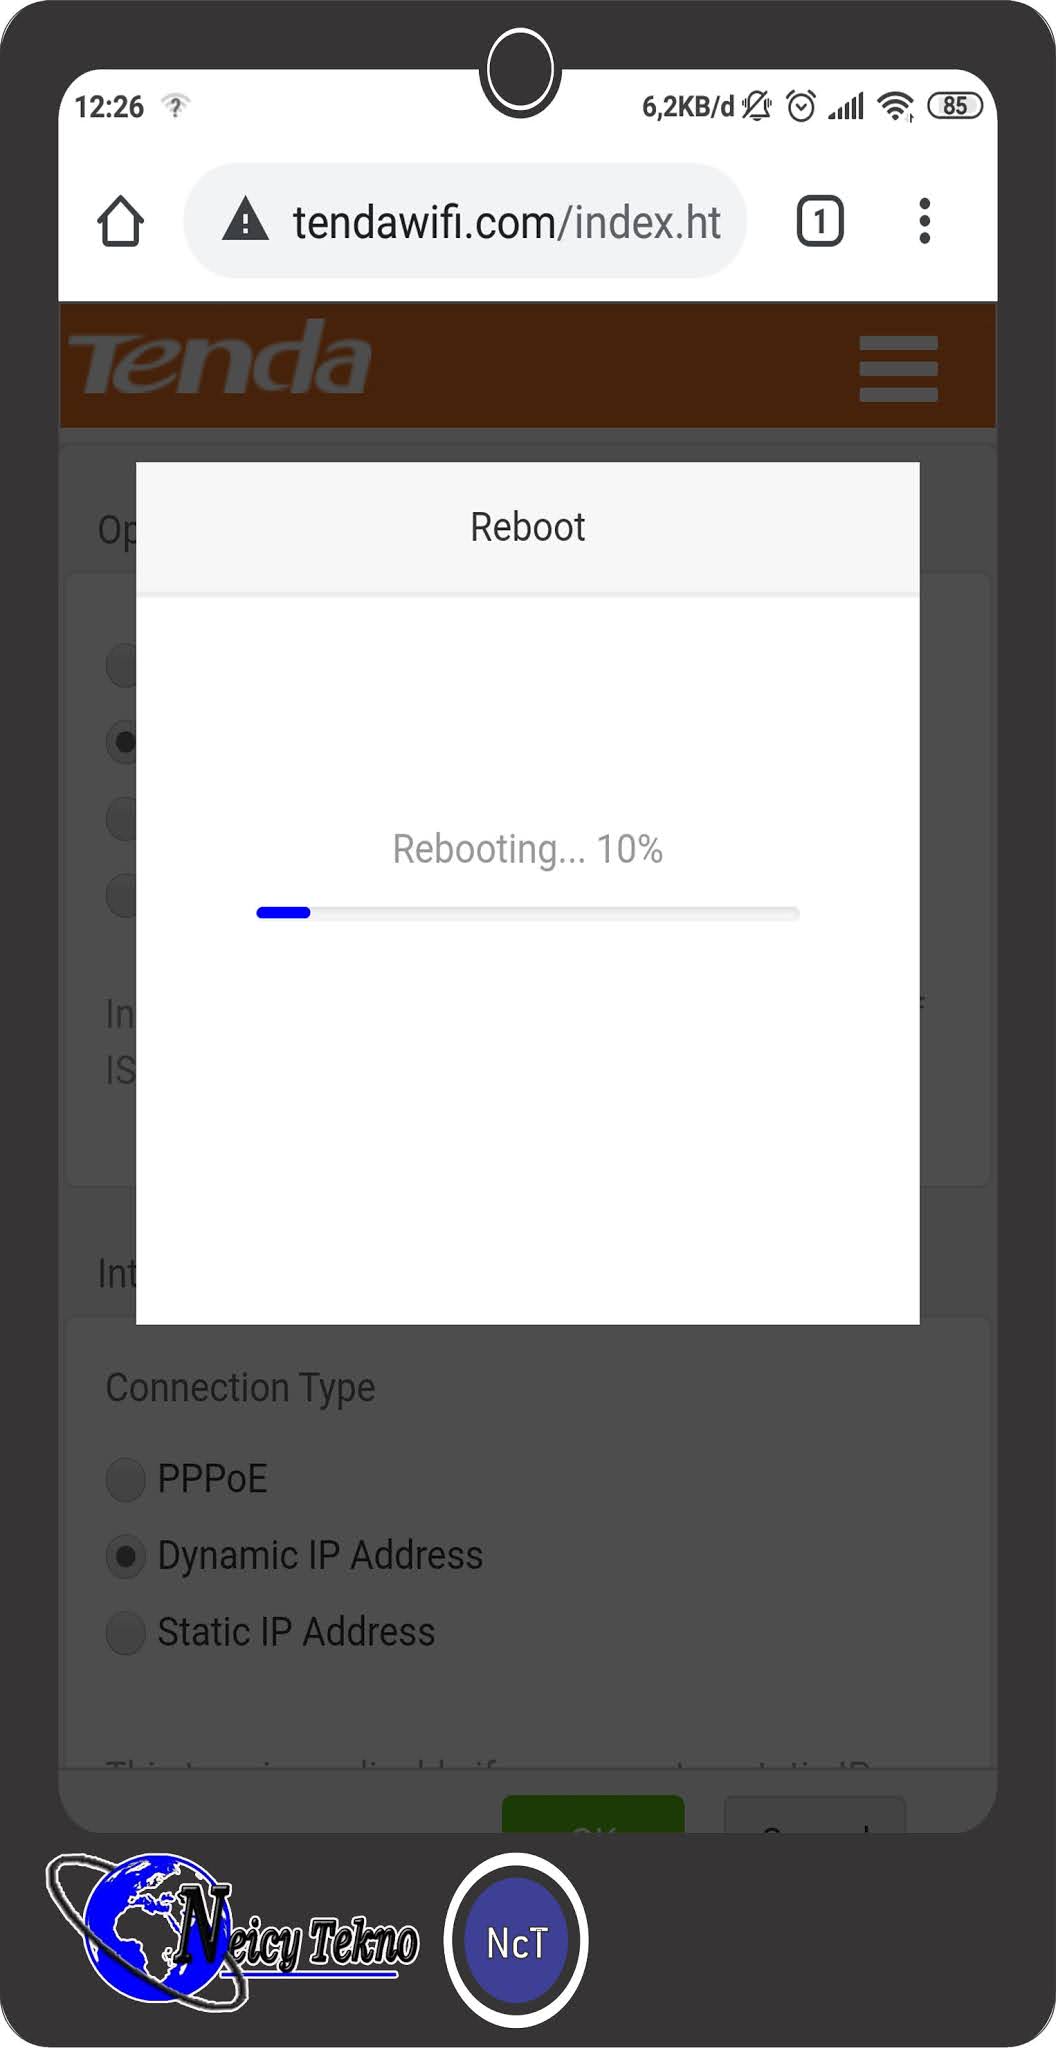
Task: Select Dynamic IP Address radio button
Action: (x=126, y=1556)
